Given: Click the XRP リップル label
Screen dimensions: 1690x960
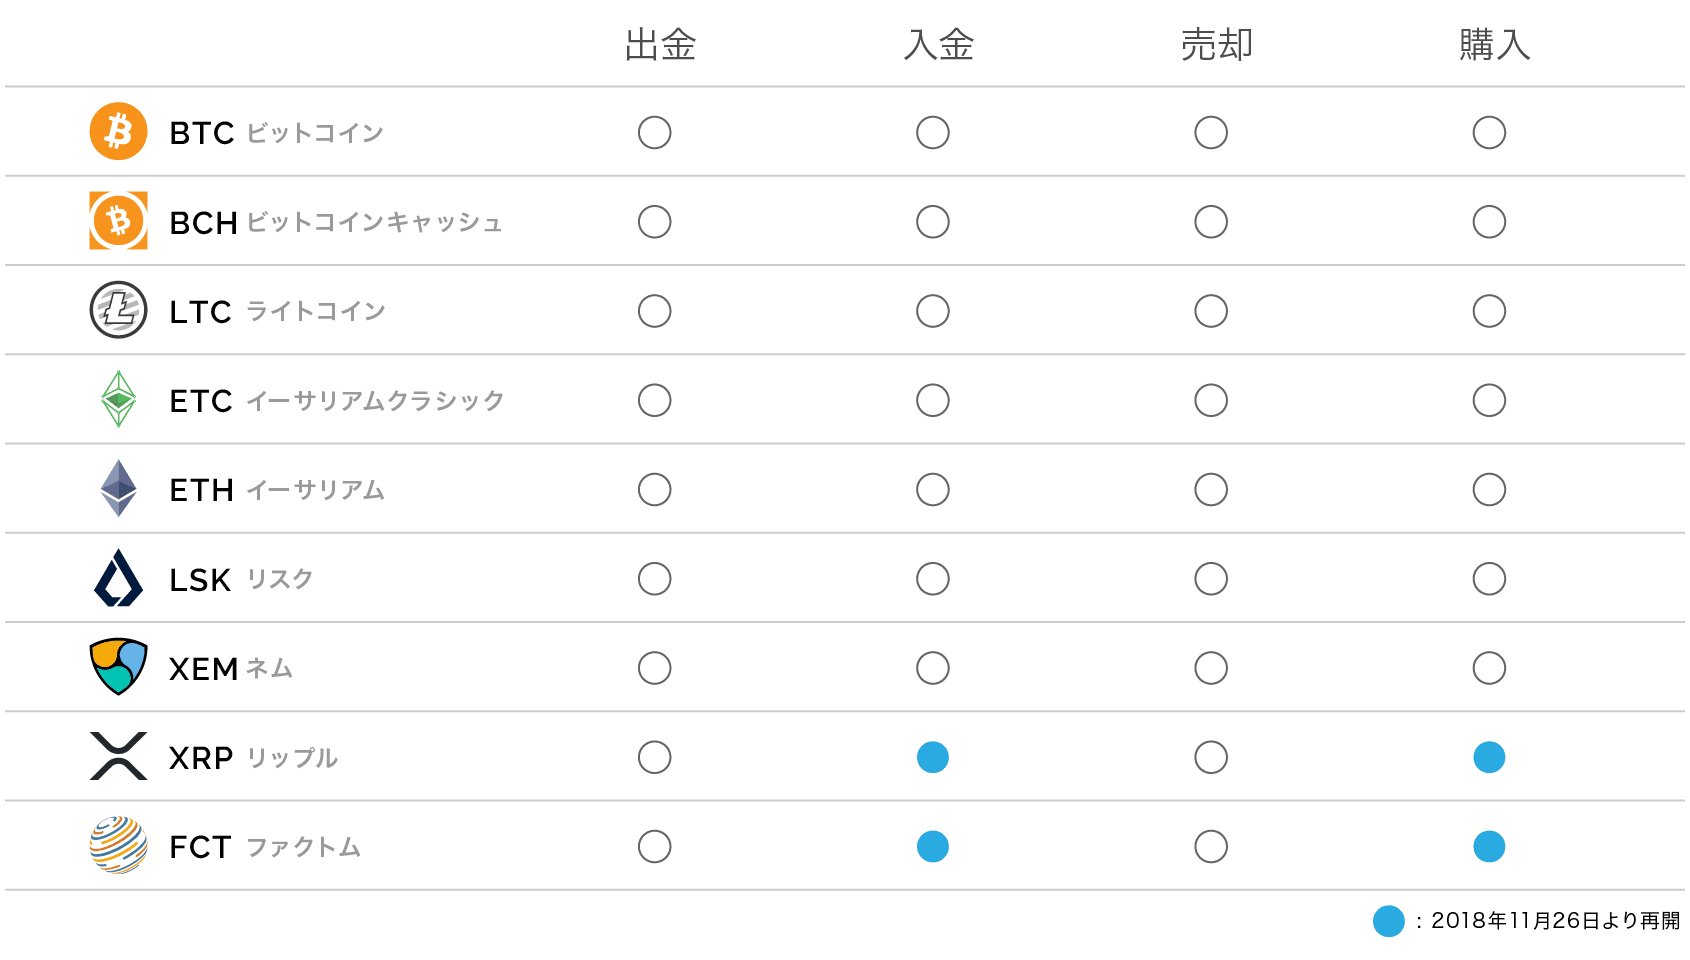Looking at the screenshot, I should 254,758.
